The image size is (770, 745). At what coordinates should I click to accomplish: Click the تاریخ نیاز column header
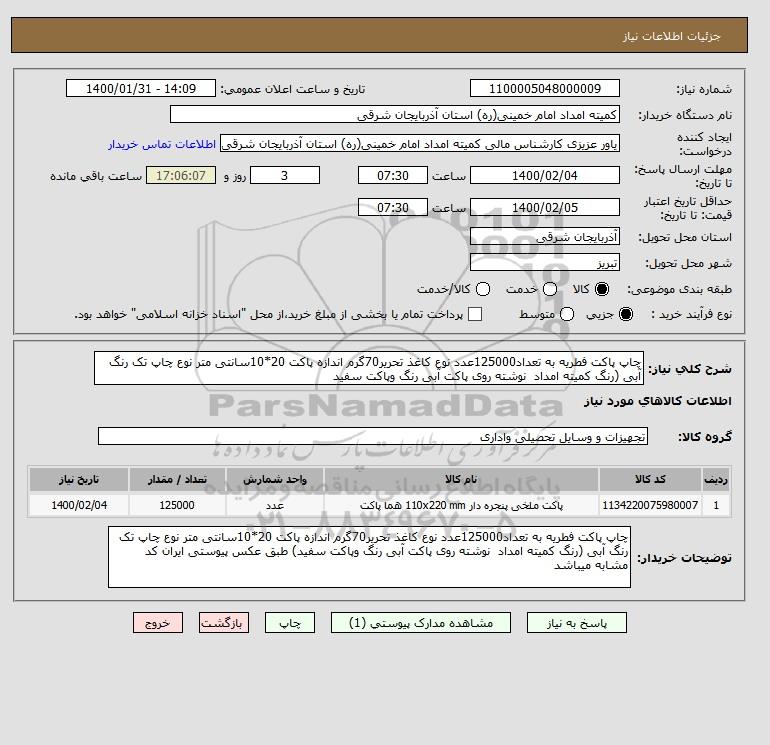click(79, 479)
